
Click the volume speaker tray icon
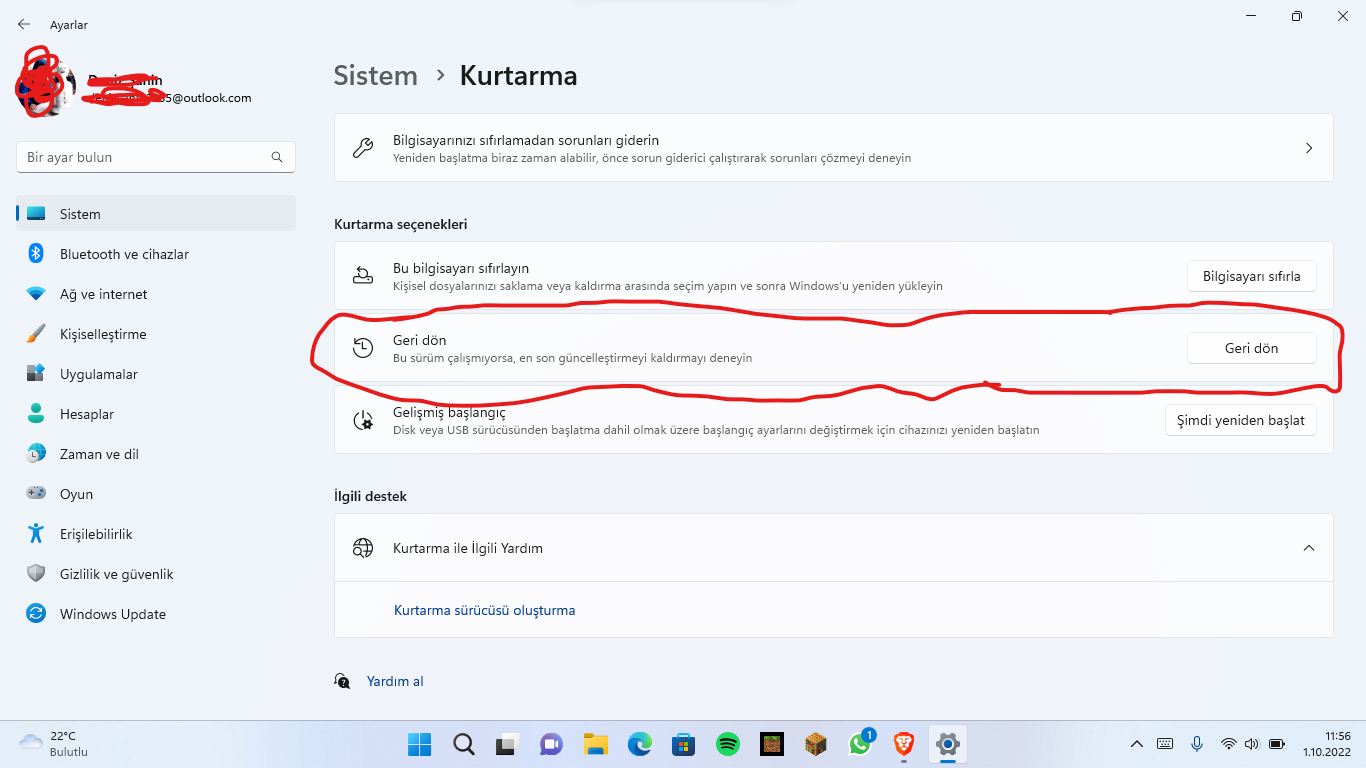point(1251,744)
